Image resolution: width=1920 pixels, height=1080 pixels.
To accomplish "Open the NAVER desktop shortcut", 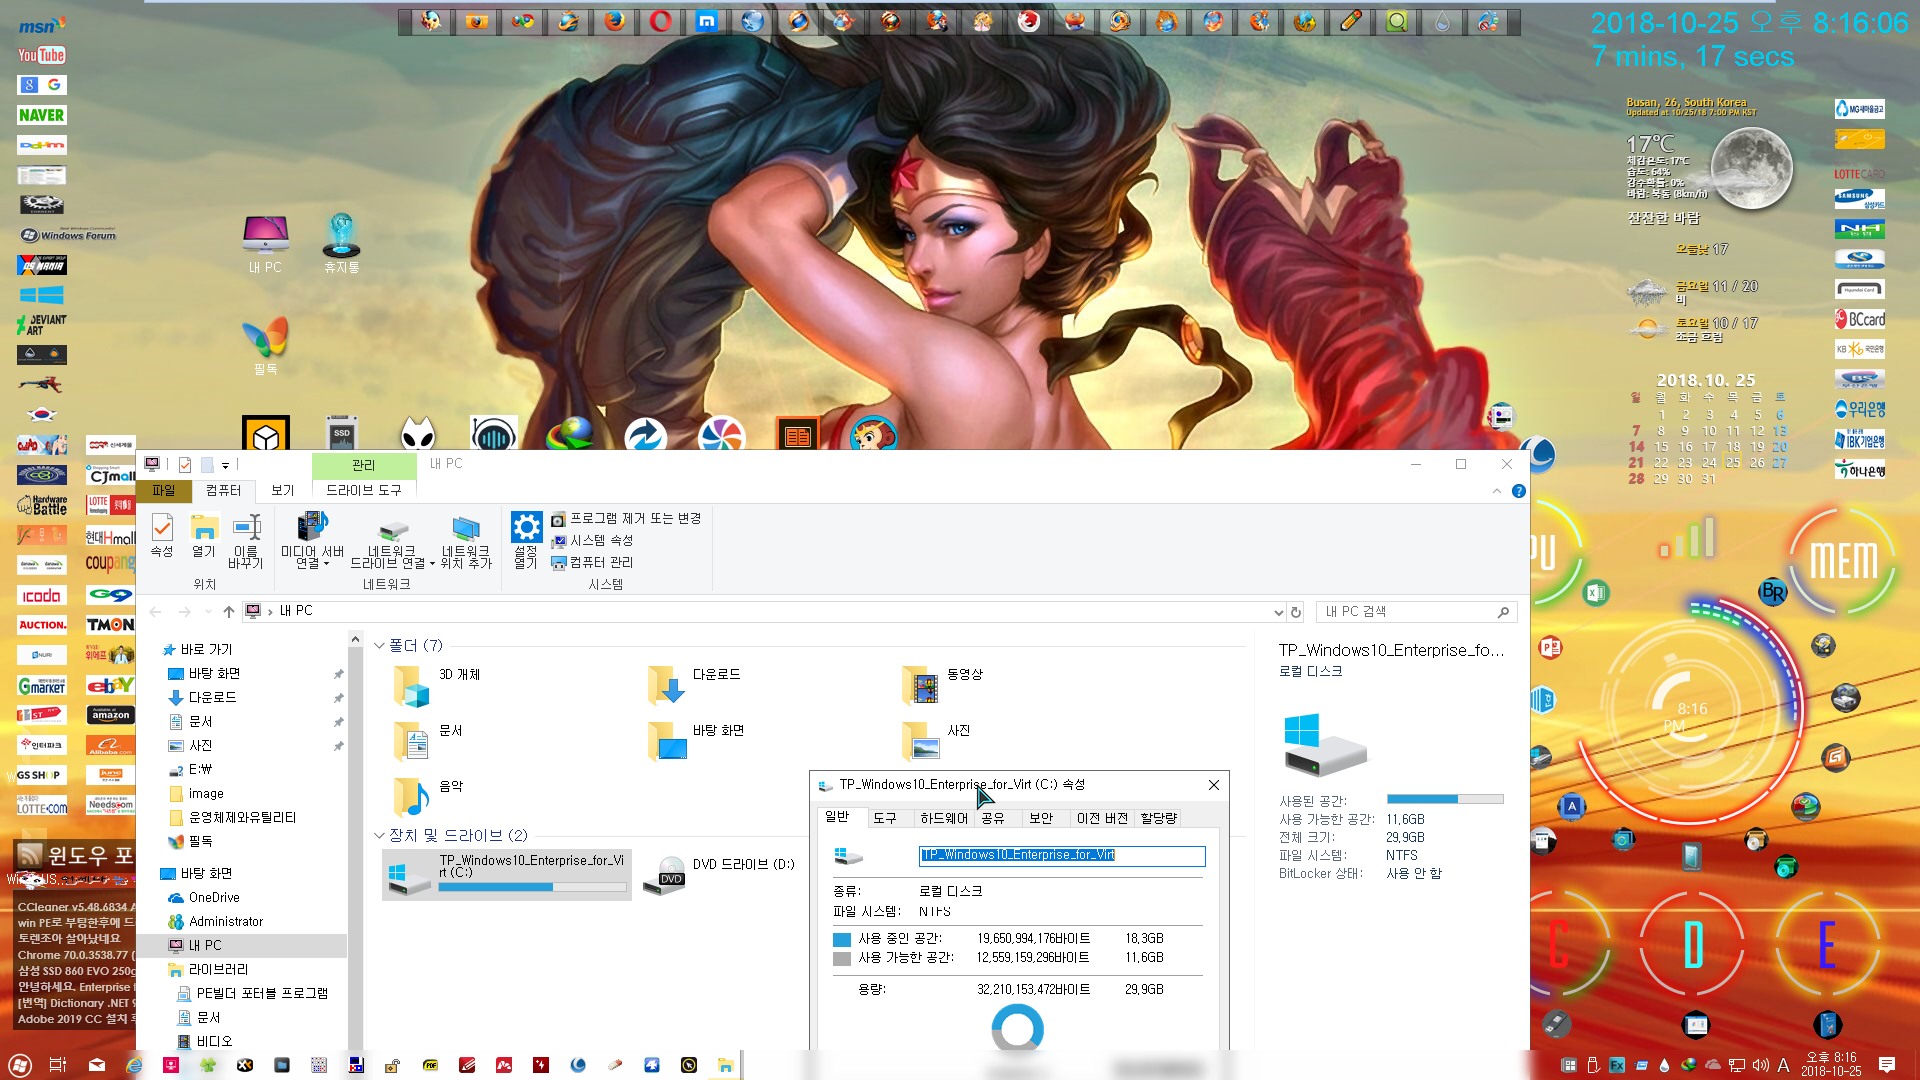I will (41, 115).
